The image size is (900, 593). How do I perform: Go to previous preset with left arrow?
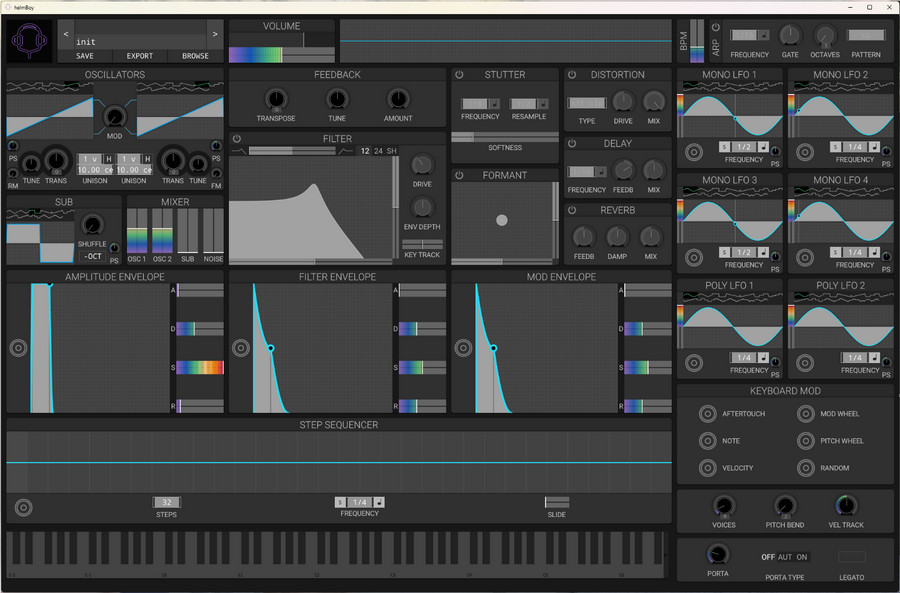[x=66, y=34]
